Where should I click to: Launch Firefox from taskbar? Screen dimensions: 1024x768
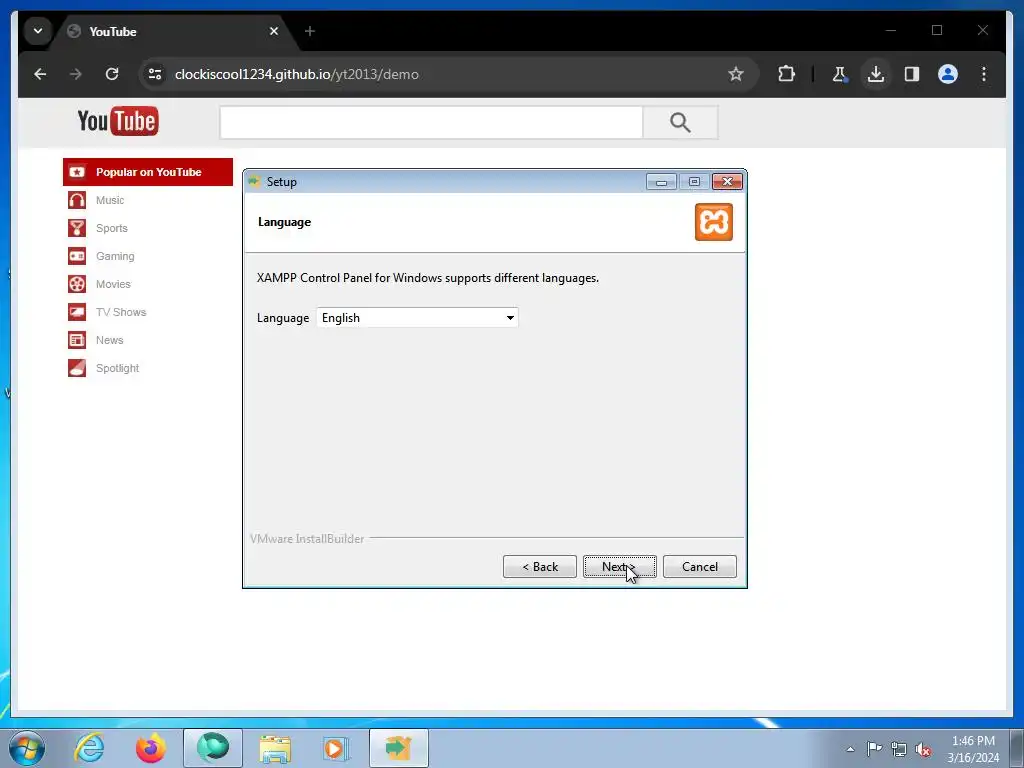150,748
